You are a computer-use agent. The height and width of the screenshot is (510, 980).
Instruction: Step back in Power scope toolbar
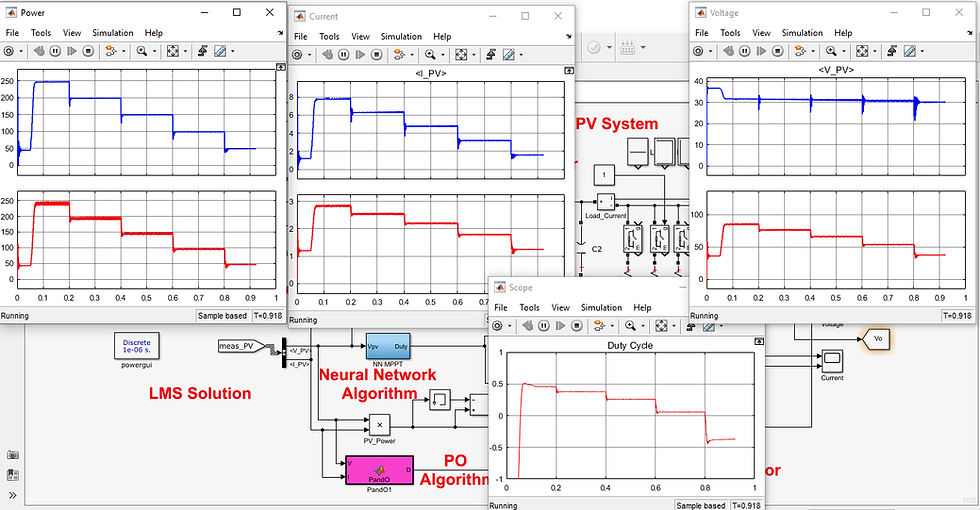[x=39, y=51]
